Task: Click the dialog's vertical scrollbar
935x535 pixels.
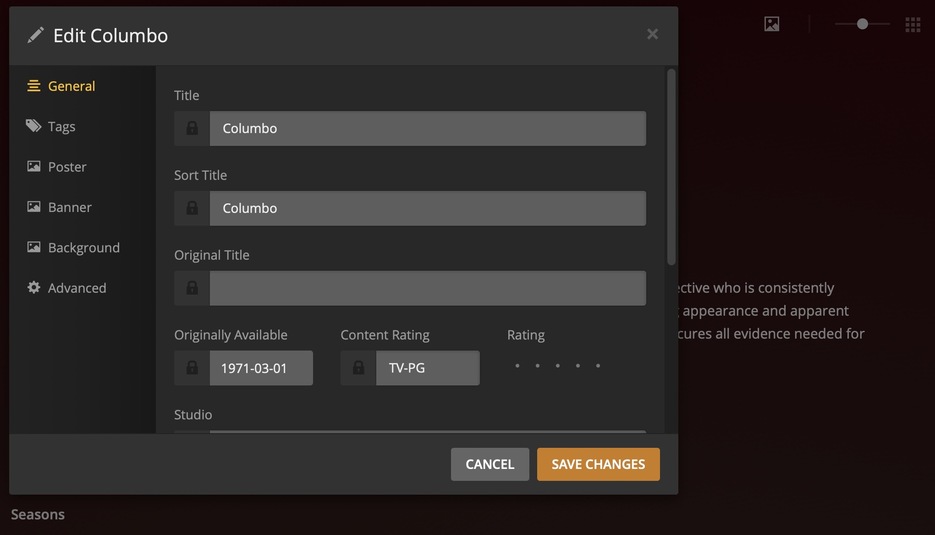Action: point(671,167)
